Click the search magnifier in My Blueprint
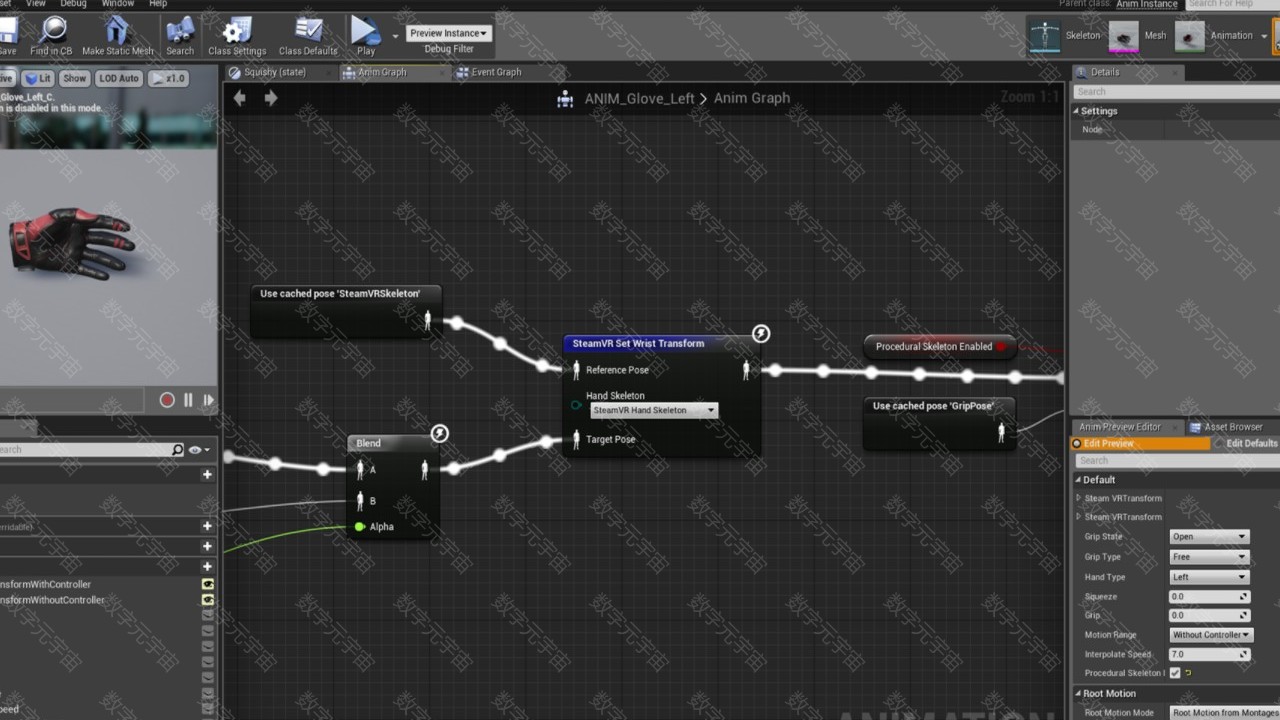The image size is (1280, 720). click(x=178, y=450)
